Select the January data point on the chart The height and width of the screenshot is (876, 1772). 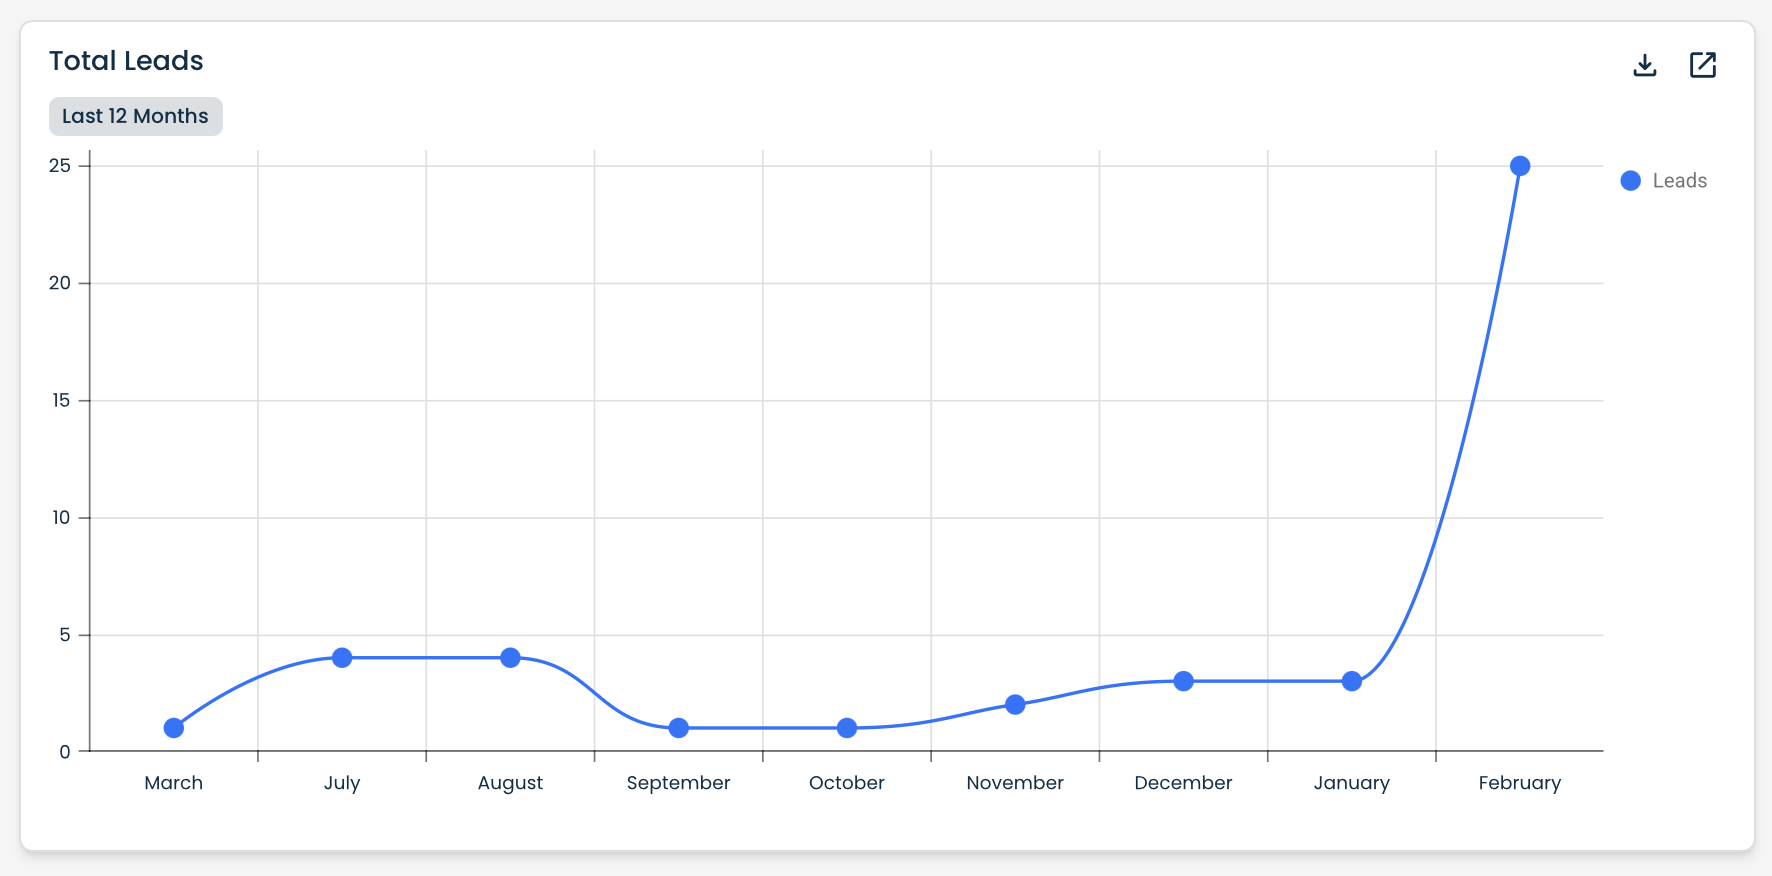click(1351, 680)
